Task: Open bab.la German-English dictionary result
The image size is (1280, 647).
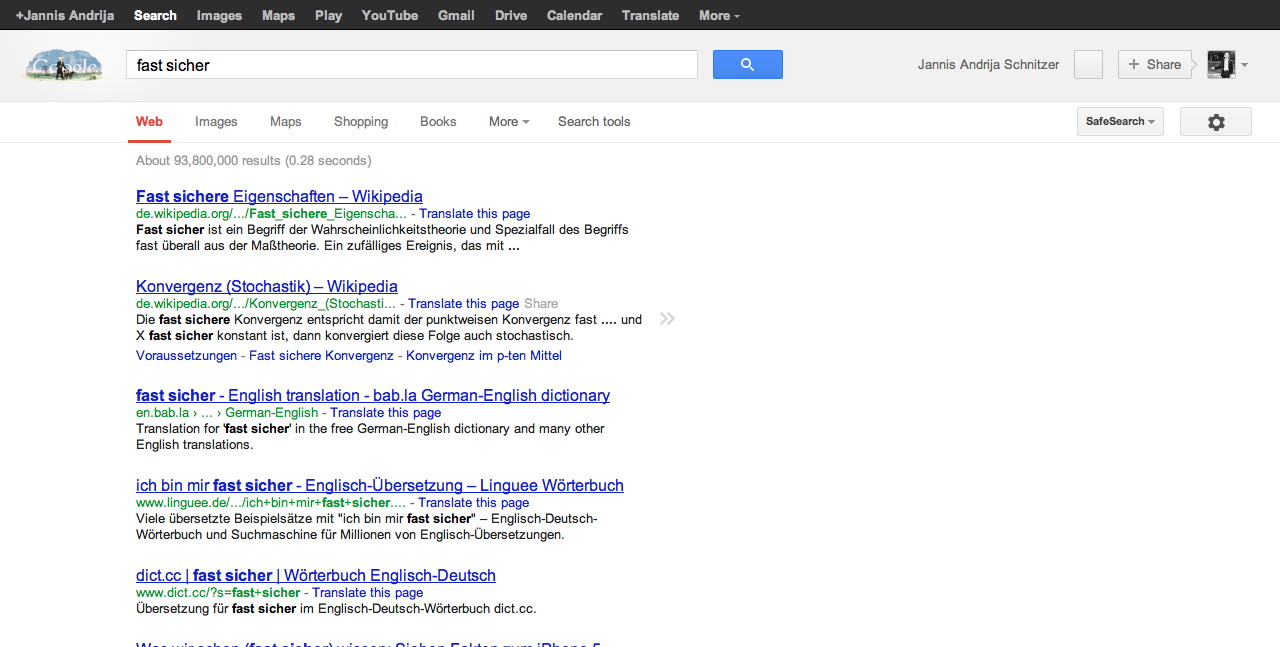Action: coord(373,395)
